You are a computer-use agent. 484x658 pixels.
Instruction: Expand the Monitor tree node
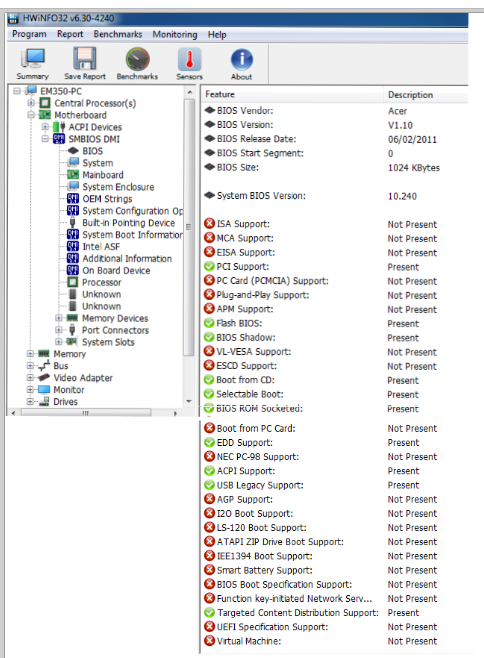coord(30,389)
